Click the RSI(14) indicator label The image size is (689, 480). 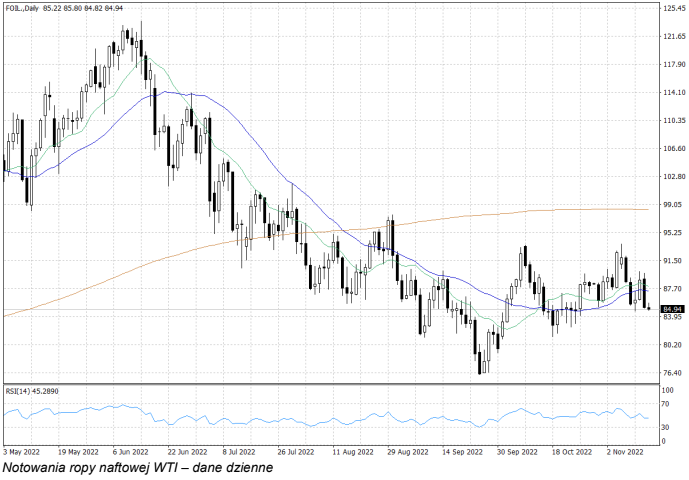(31, 391)
